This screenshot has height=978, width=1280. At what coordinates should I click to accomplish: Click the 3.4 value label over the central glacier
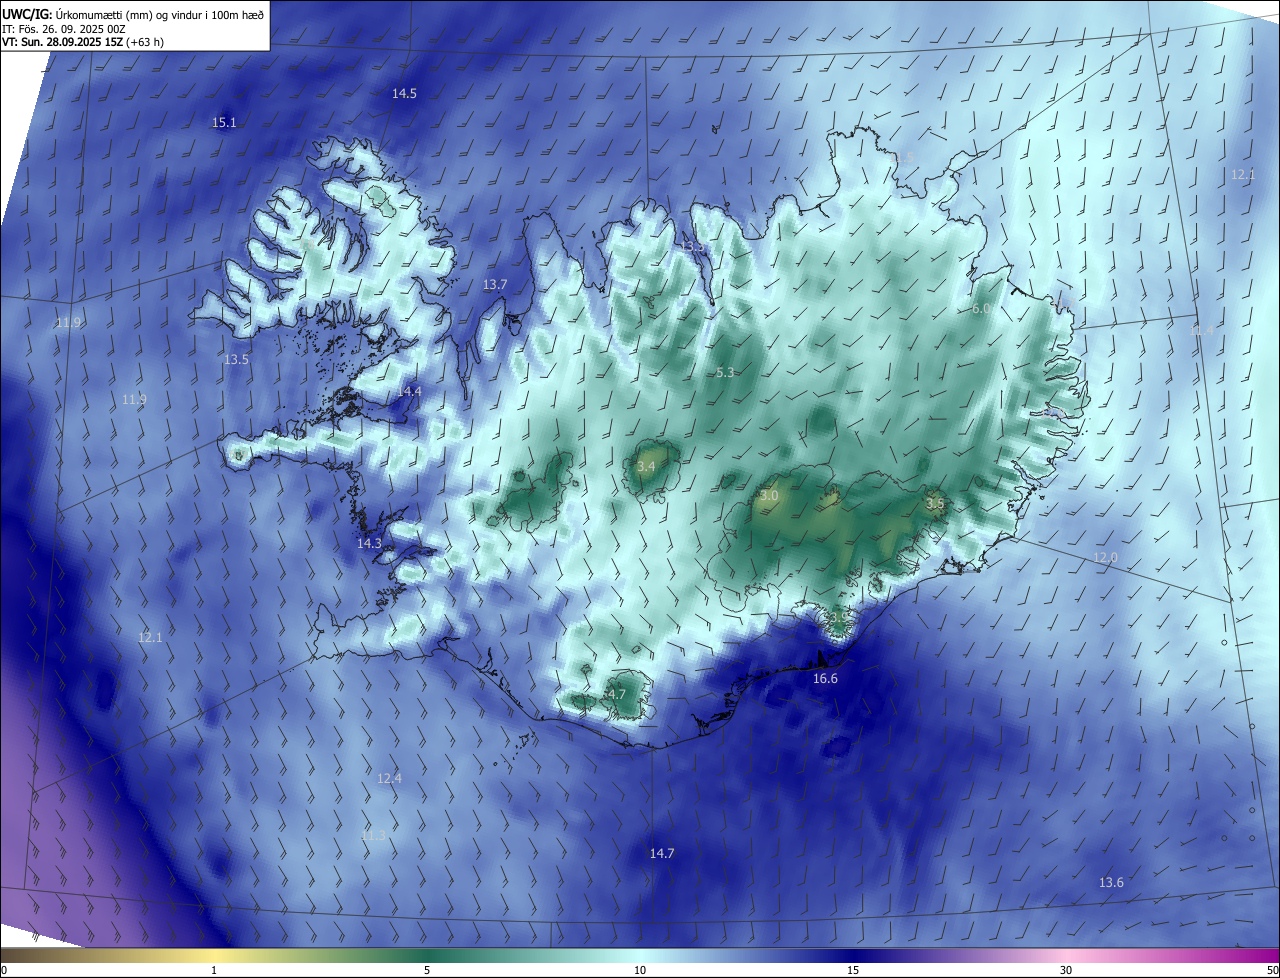tap(646, 467)
